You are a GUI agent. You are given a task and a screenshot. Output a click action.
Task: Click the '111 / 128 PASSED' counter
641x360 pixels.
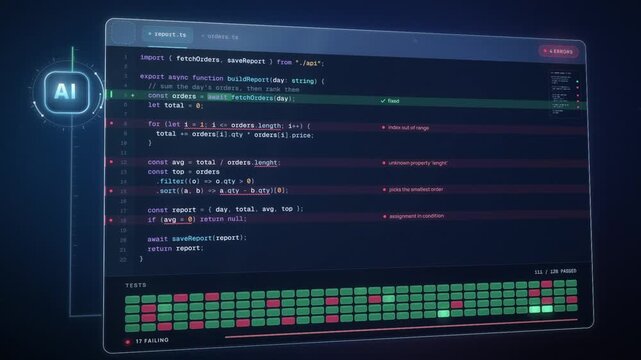click(x=555, y=271)
